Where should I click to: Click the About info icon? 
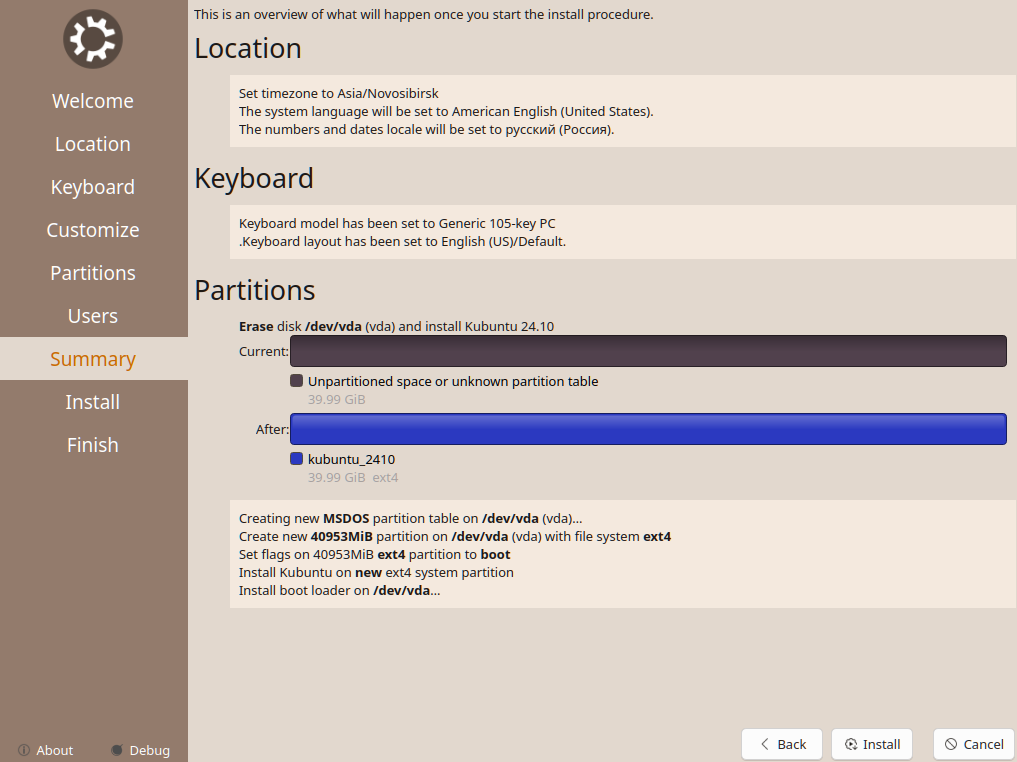[x=23, y=750]
